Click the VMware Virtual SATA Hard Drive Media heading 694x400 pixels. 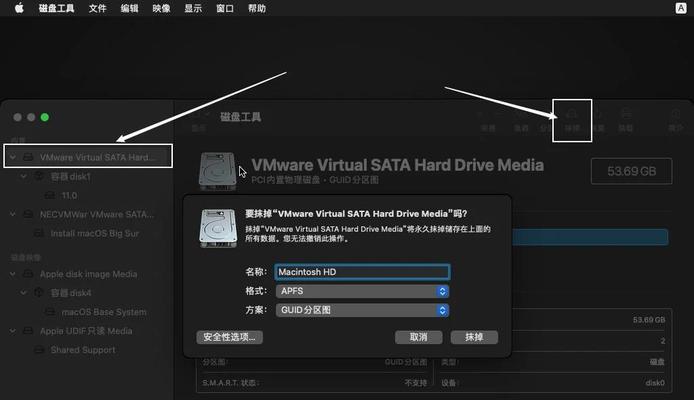397,165
